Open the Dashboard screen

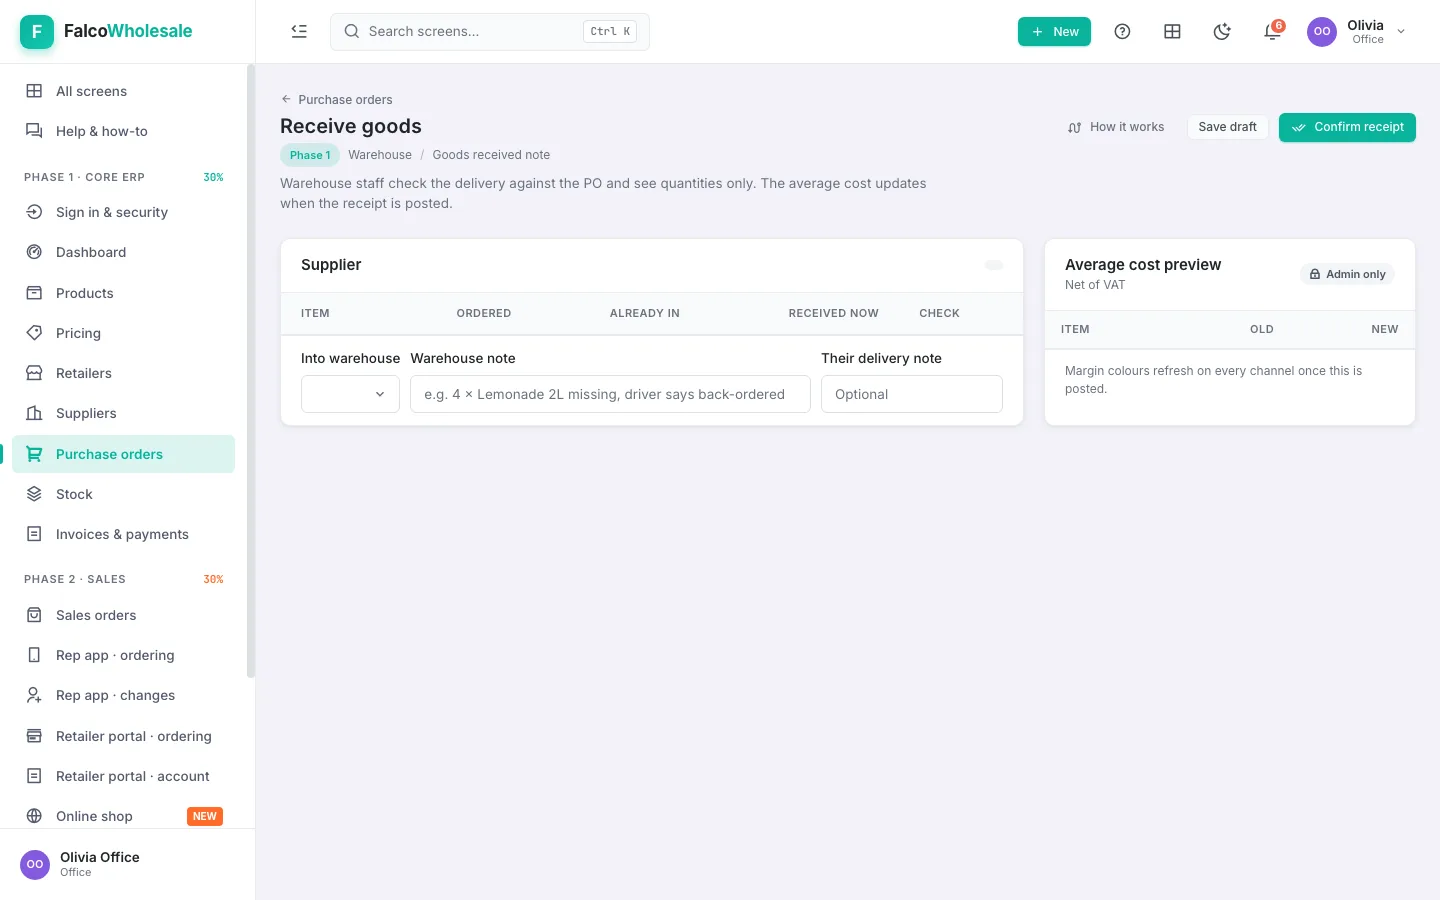tap(123, 252)
